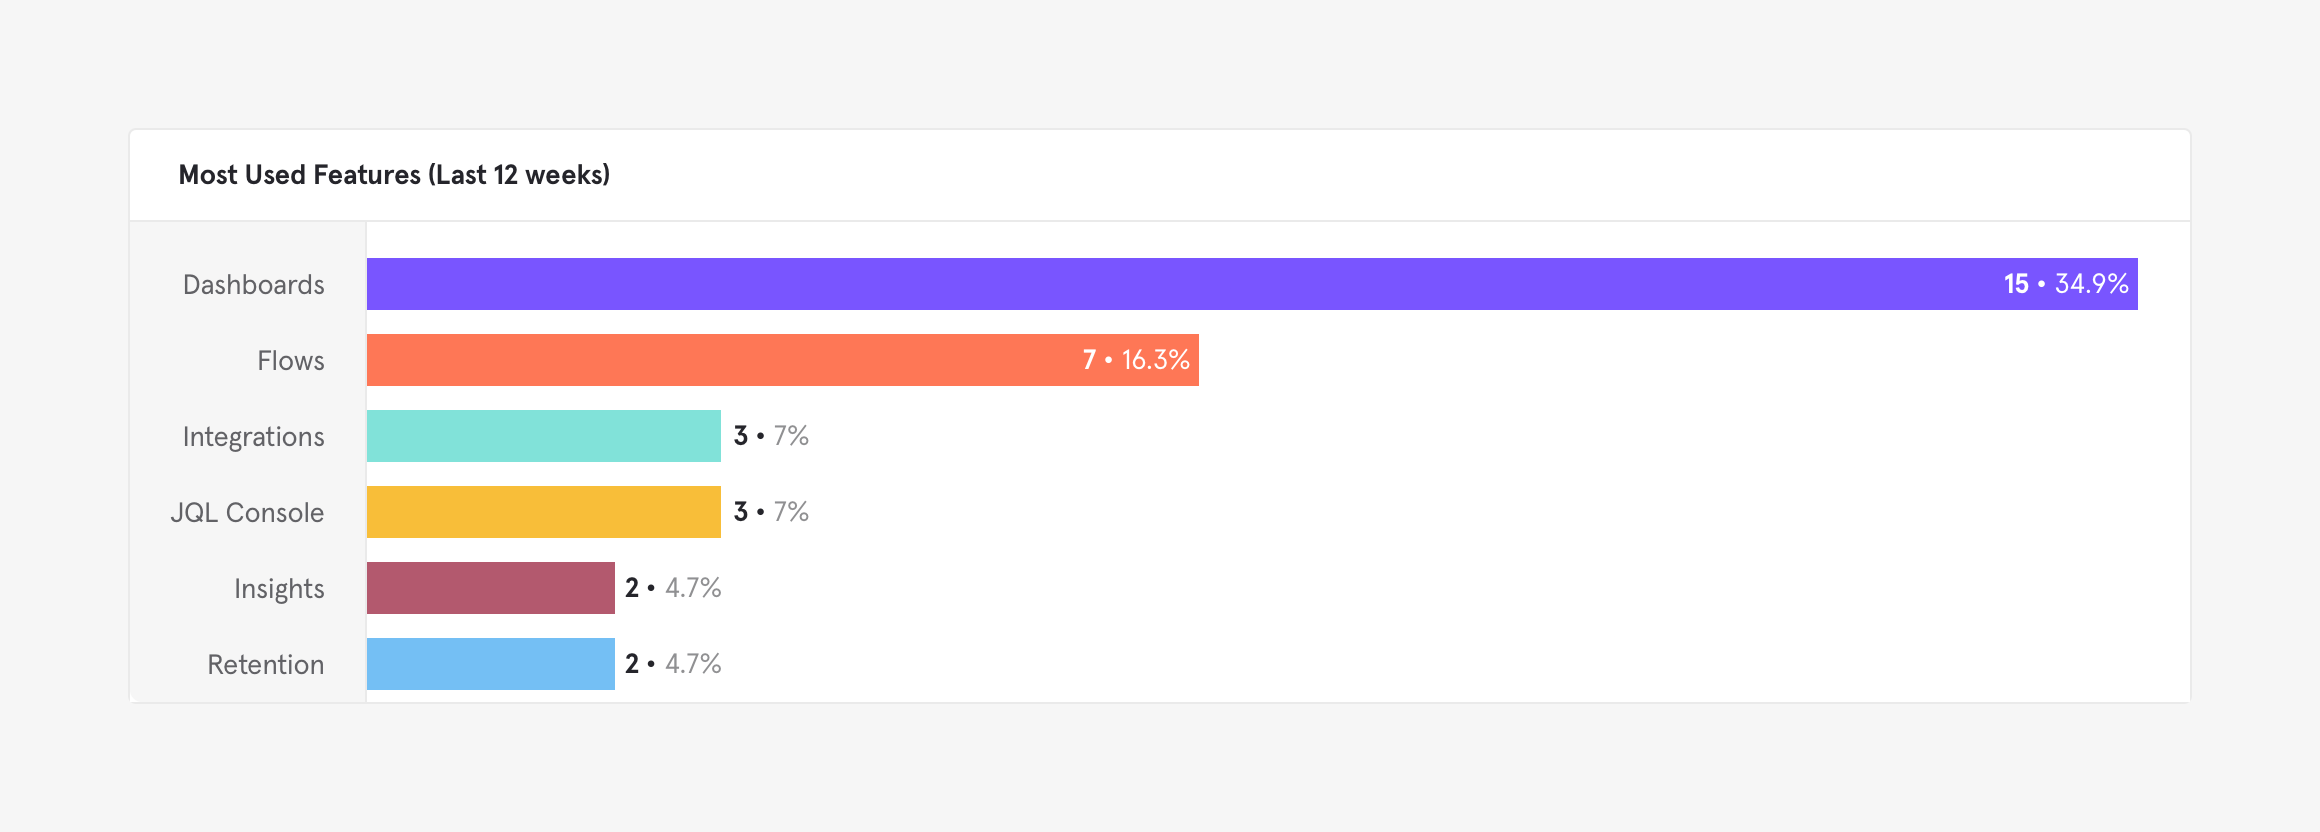
Task: Click the 4.7% value beside Retention bar
Action: click(x=693, y=664)
